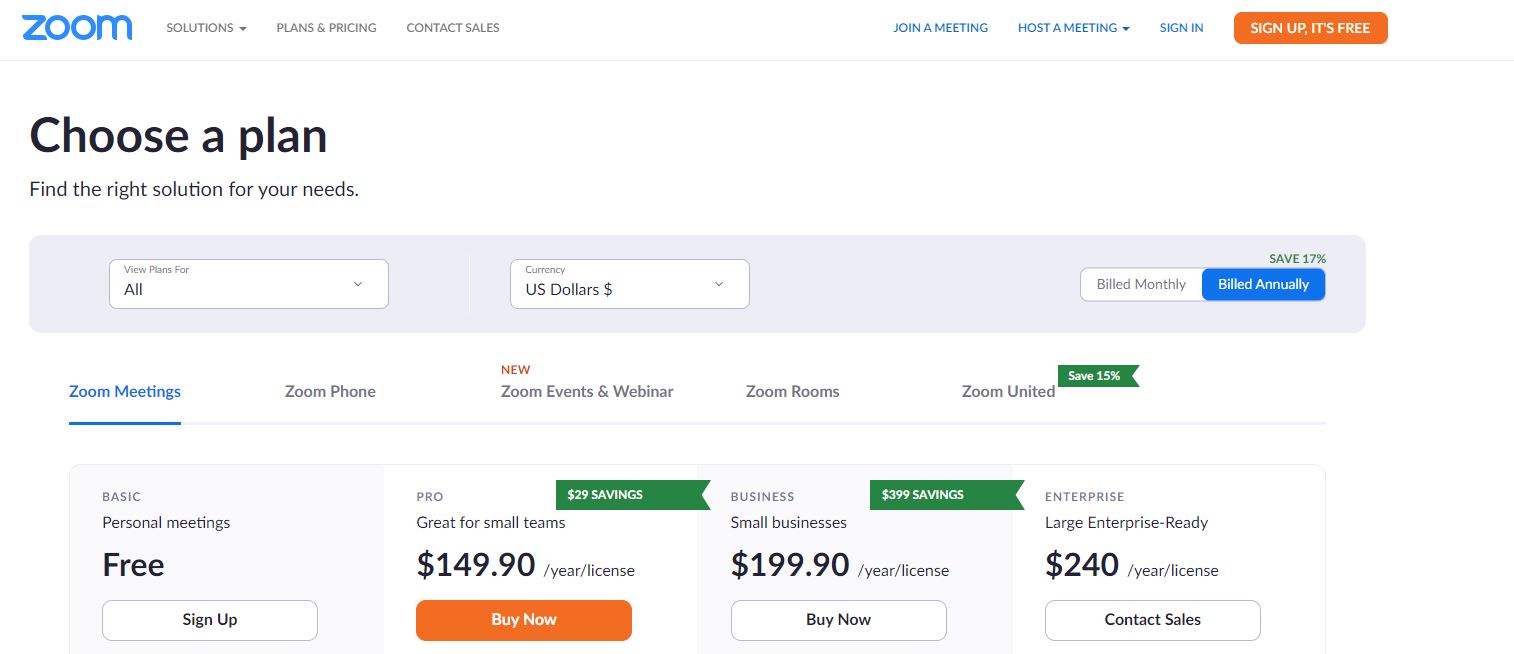Image resolution: width=1514 pixels, height=654 pixels.
Task: Click the 'BUSINESS' plan label
Action: click(x=763, y=496)
